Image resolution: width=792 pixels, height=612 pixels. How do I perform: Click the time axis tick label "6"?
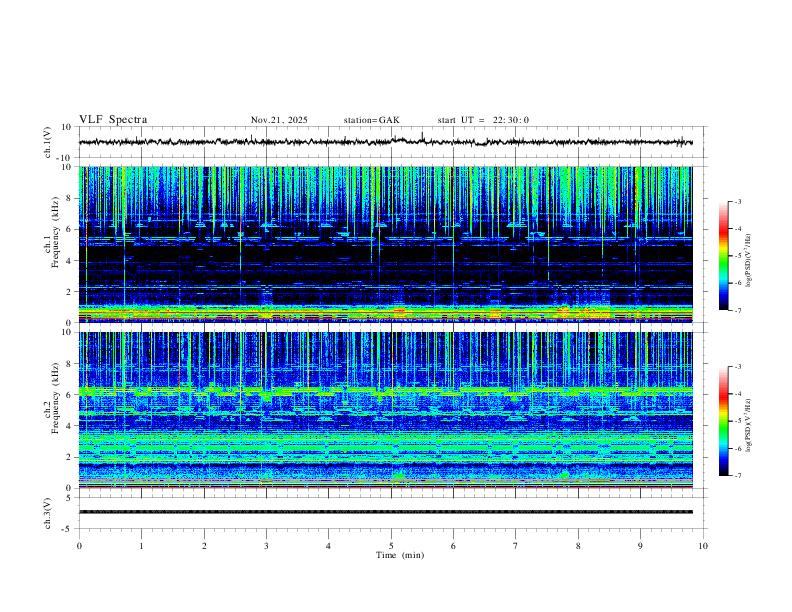coord(453,546)
